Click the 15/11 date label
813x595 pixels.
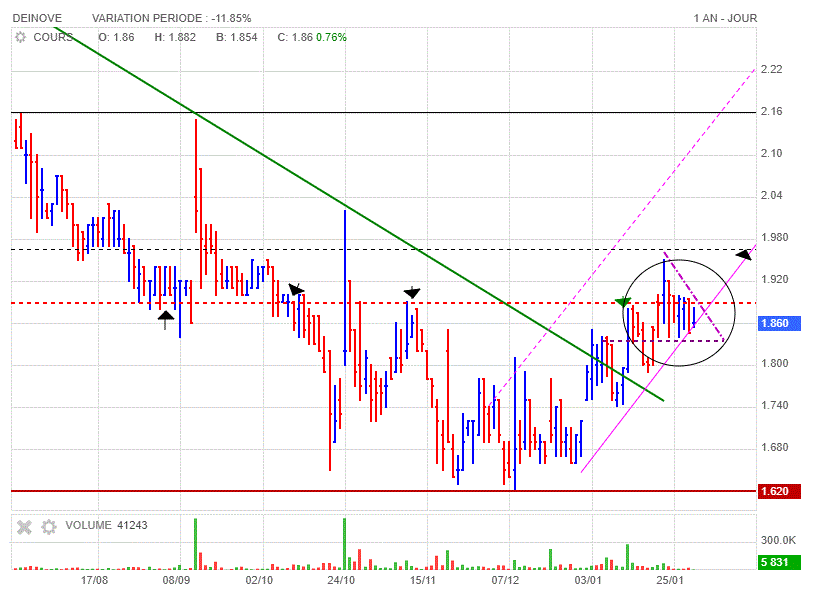pyautogui.click(x=423, y=580)
